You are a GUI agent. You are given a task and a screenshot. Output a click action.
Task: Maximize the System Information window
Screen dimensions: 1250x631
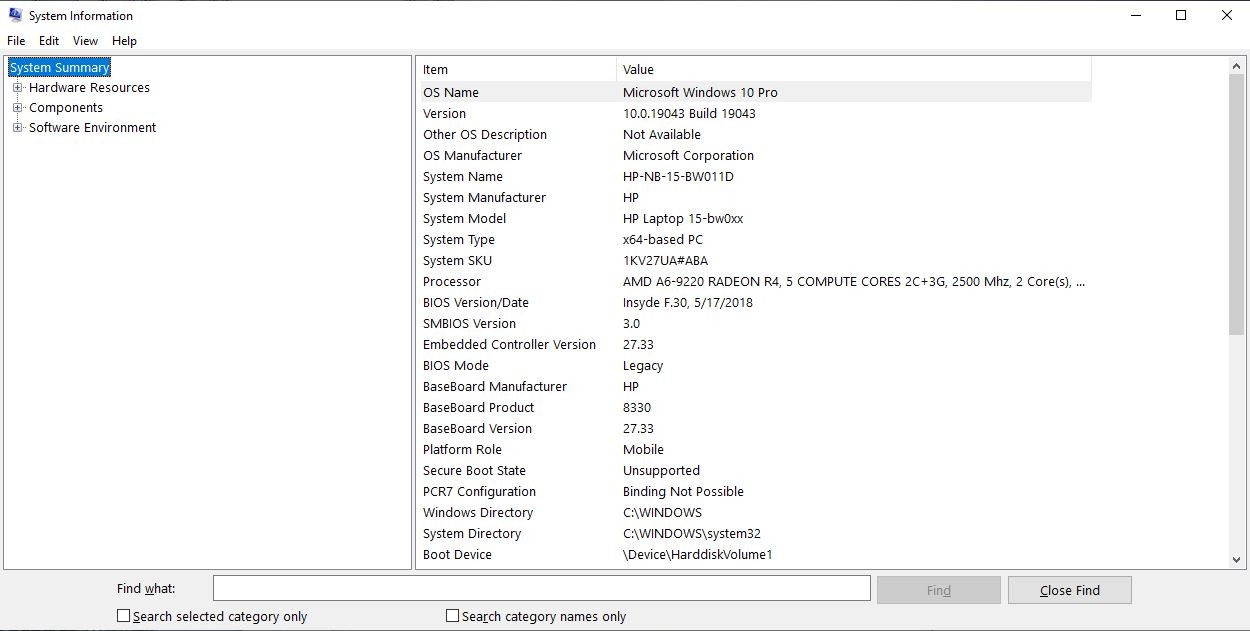pyautogui.click(x=1181, y=16)
